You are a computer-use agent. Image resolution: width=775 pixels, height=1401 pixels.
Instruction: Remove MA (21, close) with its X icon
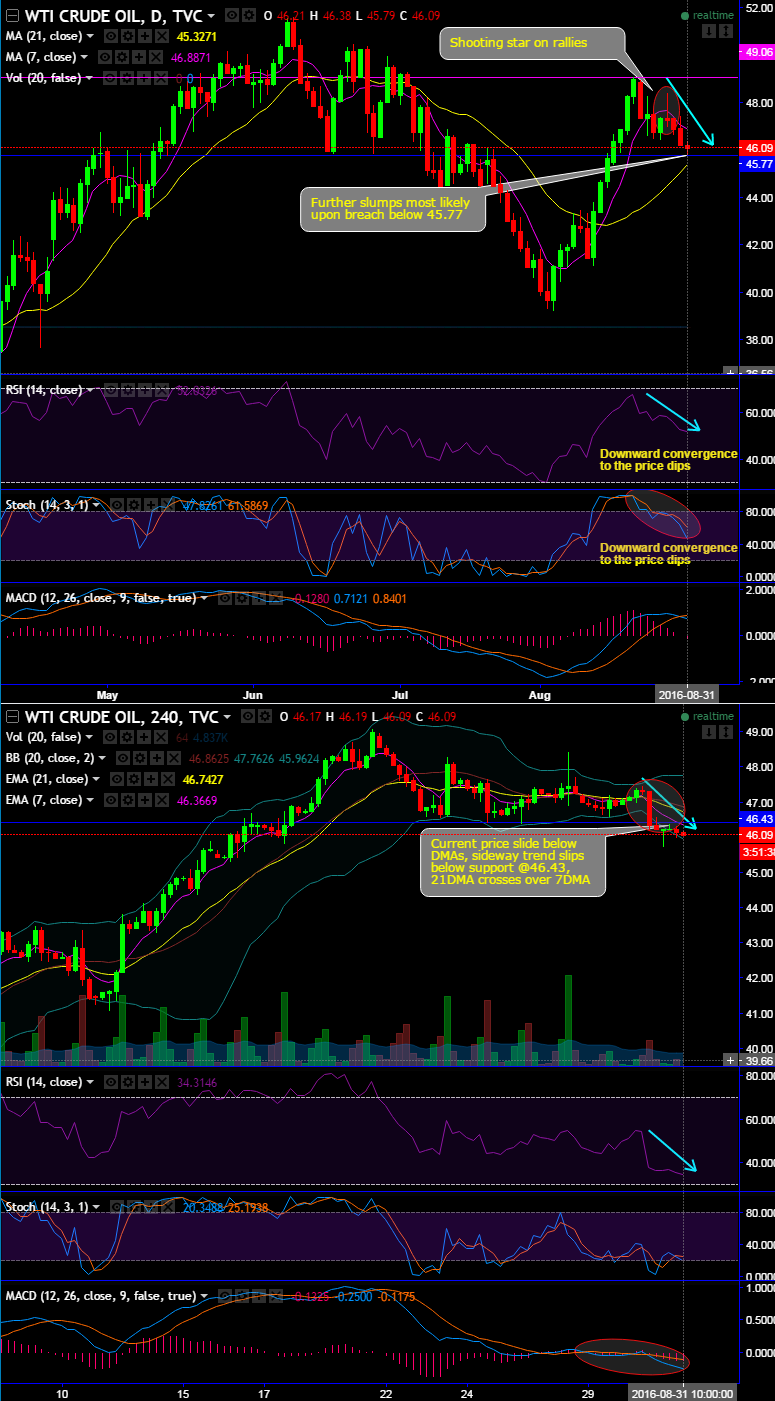point(160,36)
